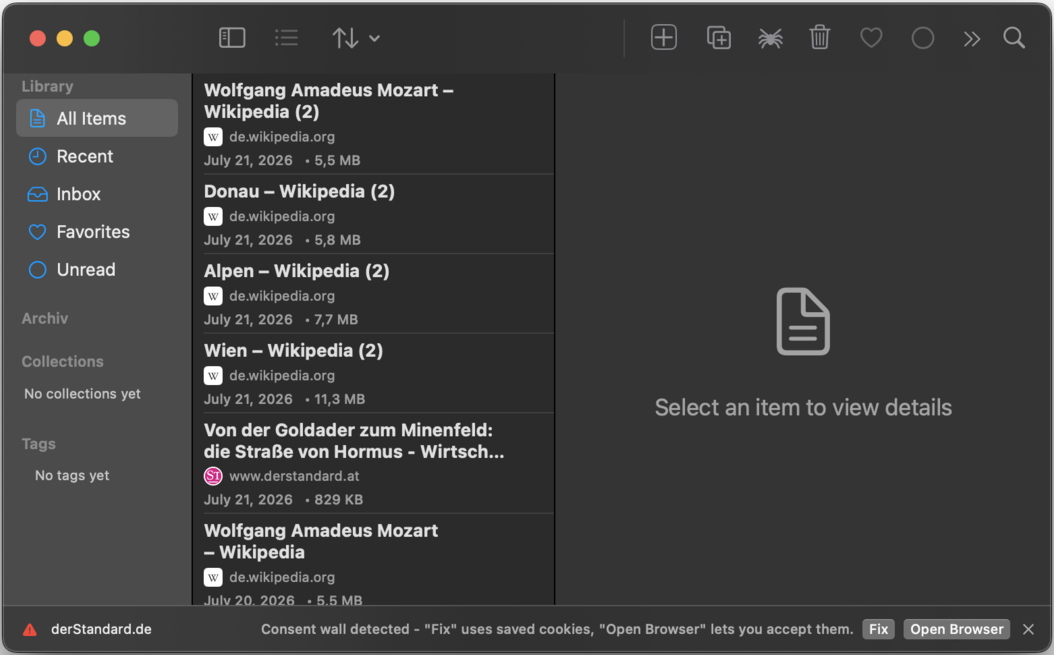Click the add multiple items icon
This screenshot has height=655, width=1054.
tap(719, 37)
